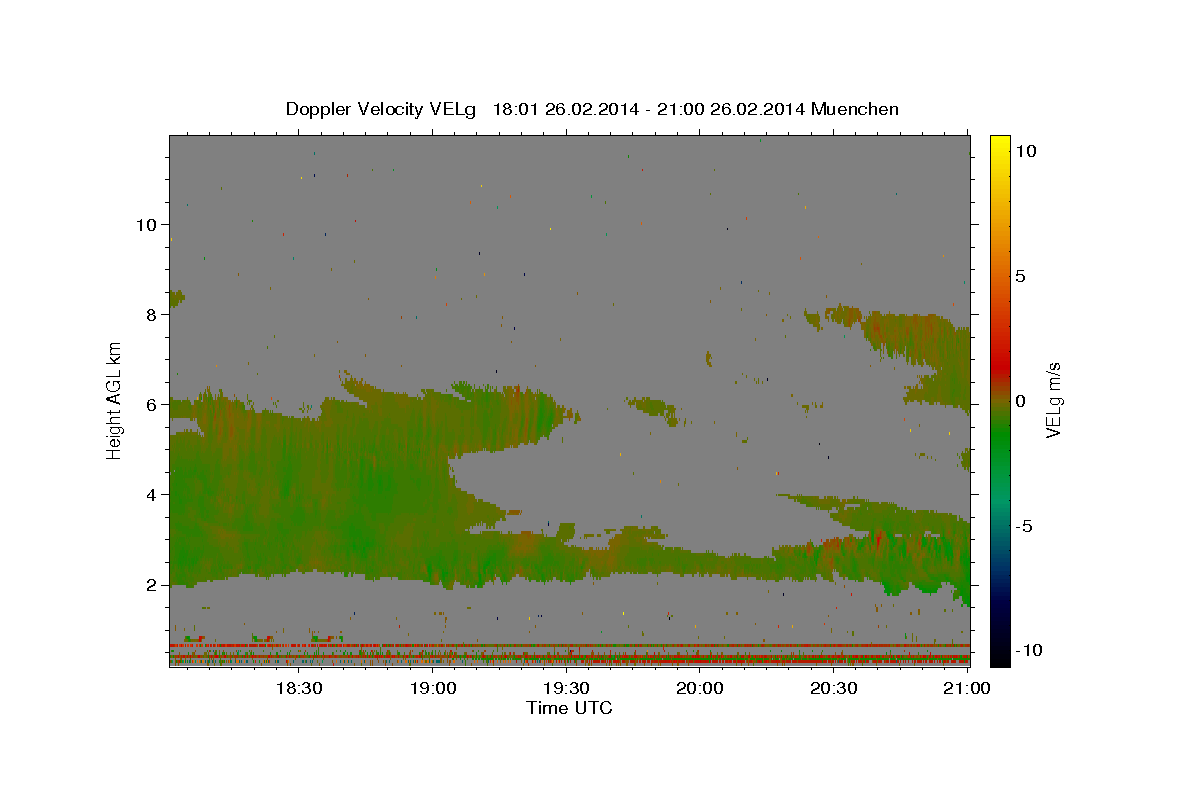This screenshot has width=1200, height=800.
Task: Click the 'Time UTC' axis label
Action: 569,708
